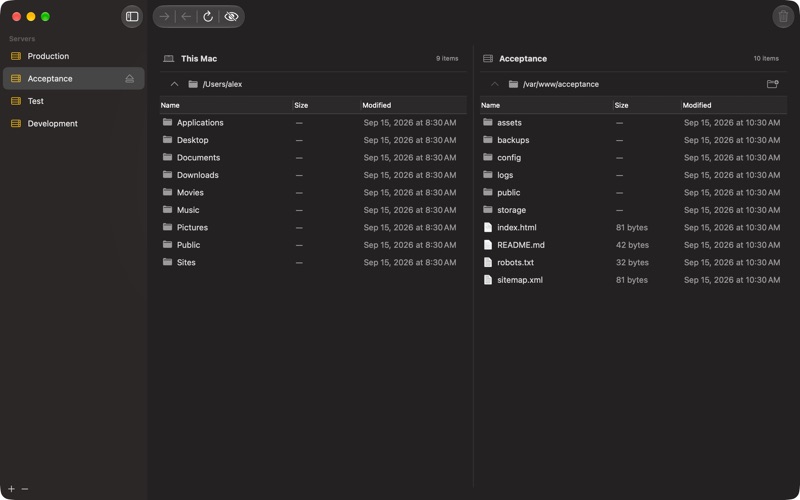Select the README.md file
The height and width of the screenshot is (500, 800).
tap(633, 245)
